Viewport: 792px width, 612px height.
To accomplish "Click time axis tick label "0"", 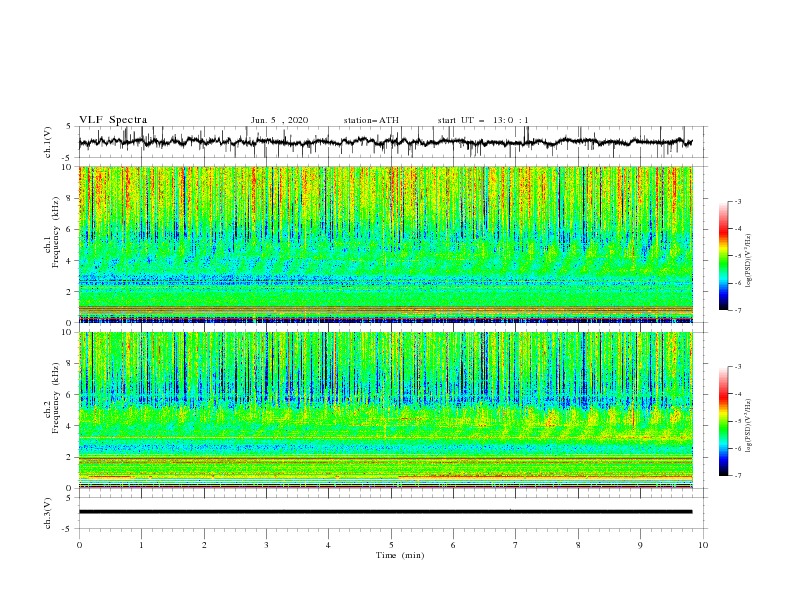I will click(79, 545).
